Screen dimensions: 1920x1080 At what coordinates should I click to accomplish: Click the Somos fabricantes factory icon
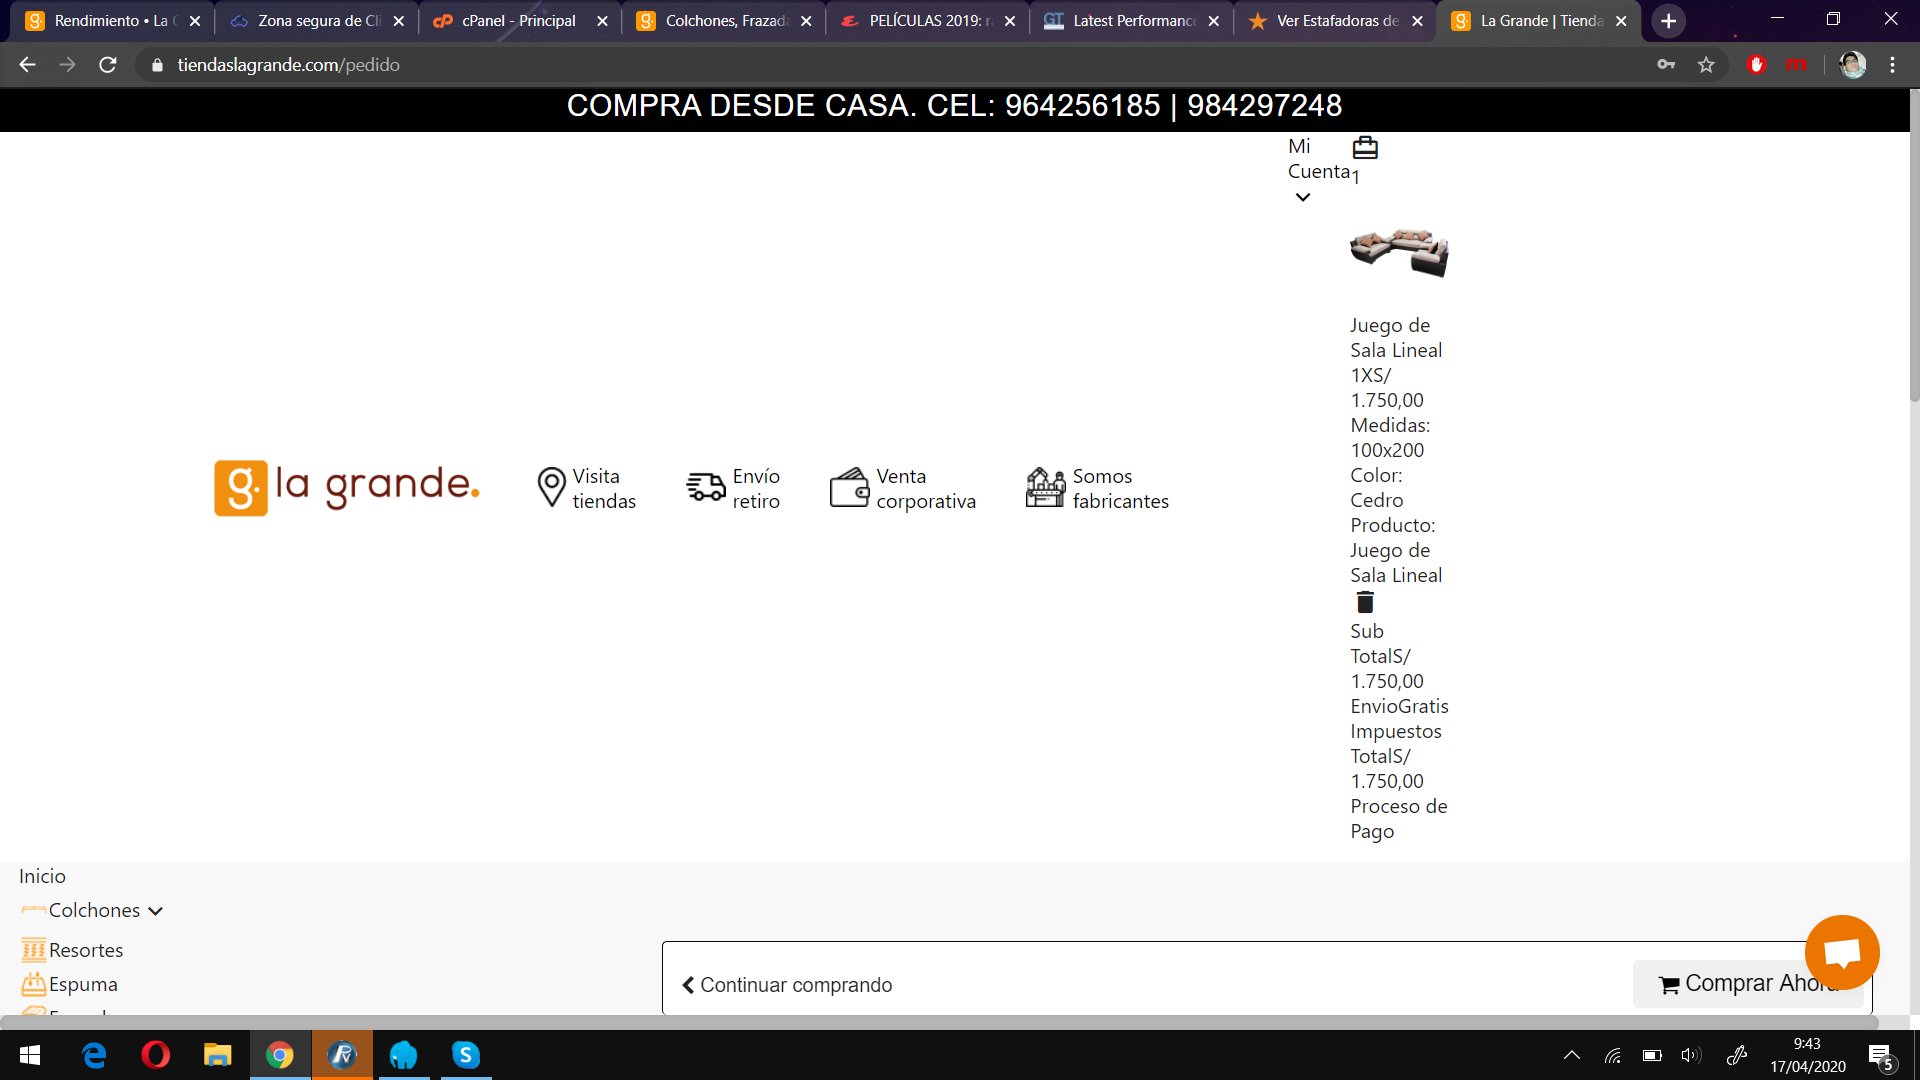(1045, 488)
